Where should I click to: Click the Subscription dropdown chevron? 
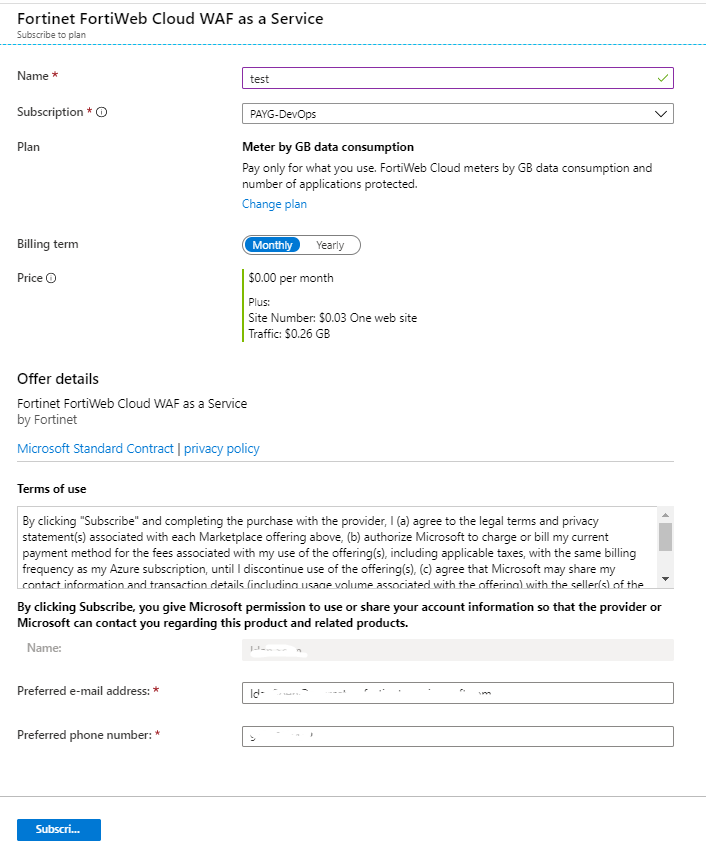pos(661,113)
